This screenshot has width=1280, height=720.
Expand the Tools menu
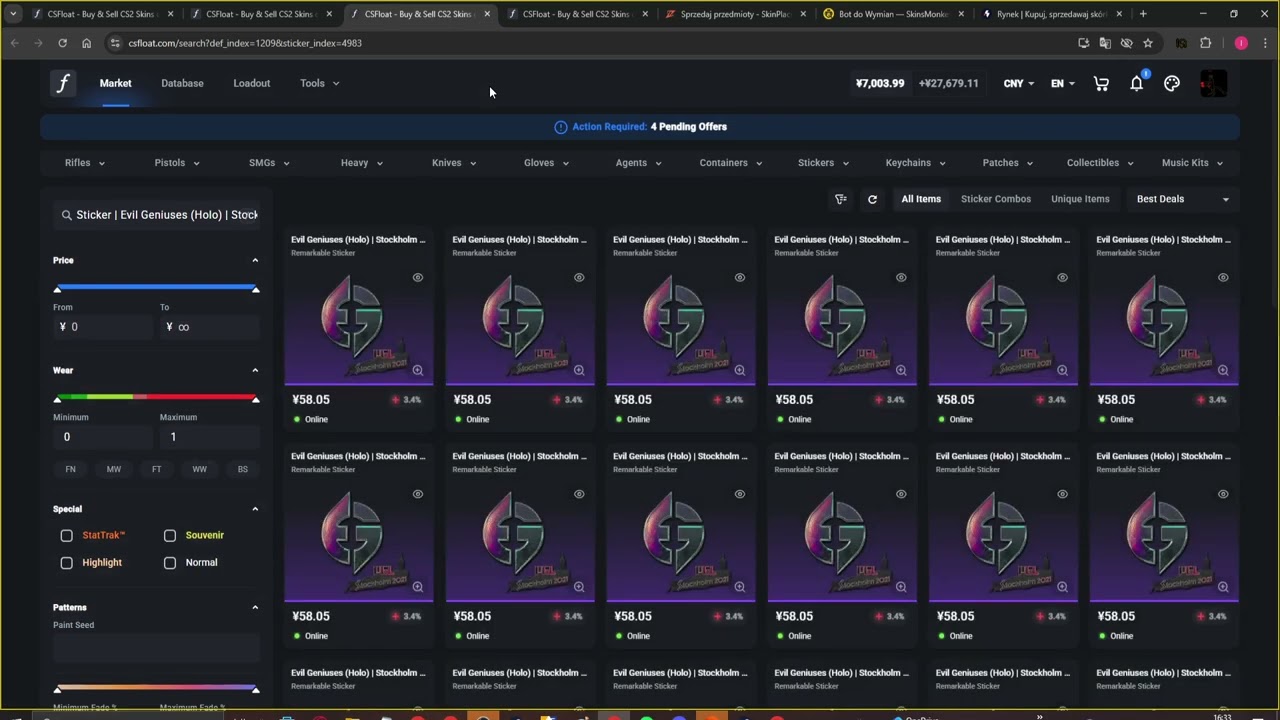(320, 83)
